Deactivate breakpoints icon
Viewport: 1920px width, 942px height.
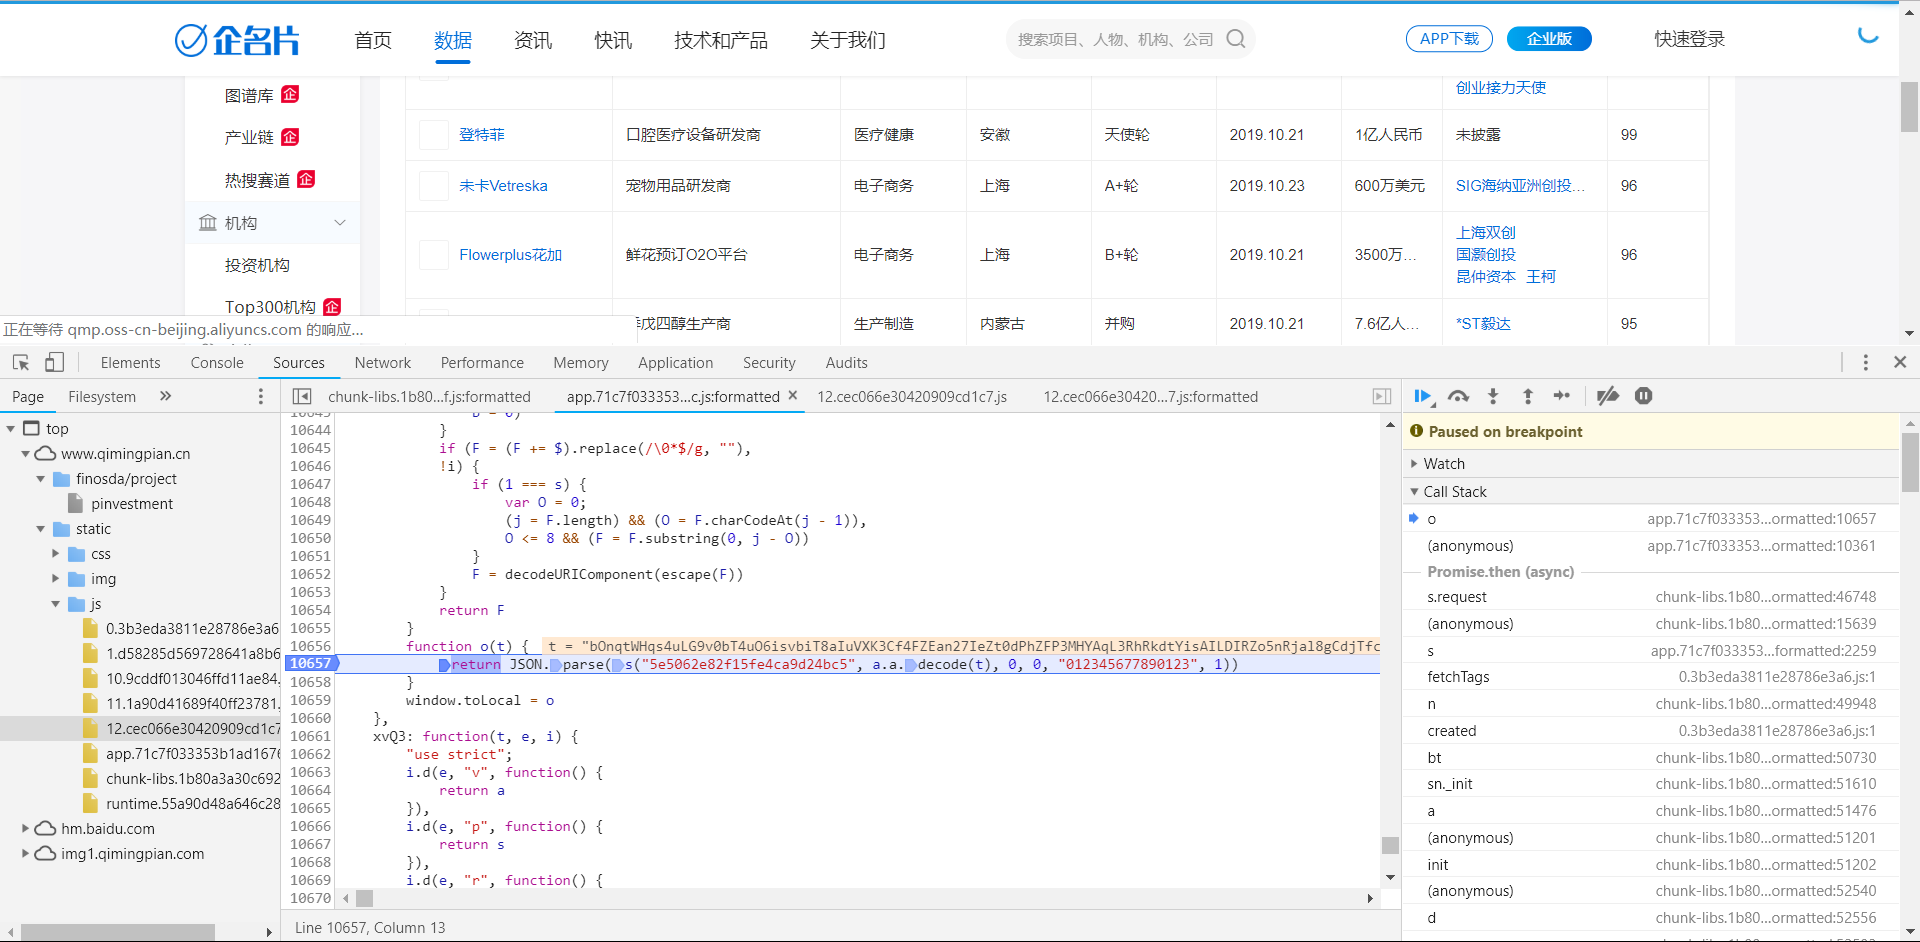[1608, 396]
